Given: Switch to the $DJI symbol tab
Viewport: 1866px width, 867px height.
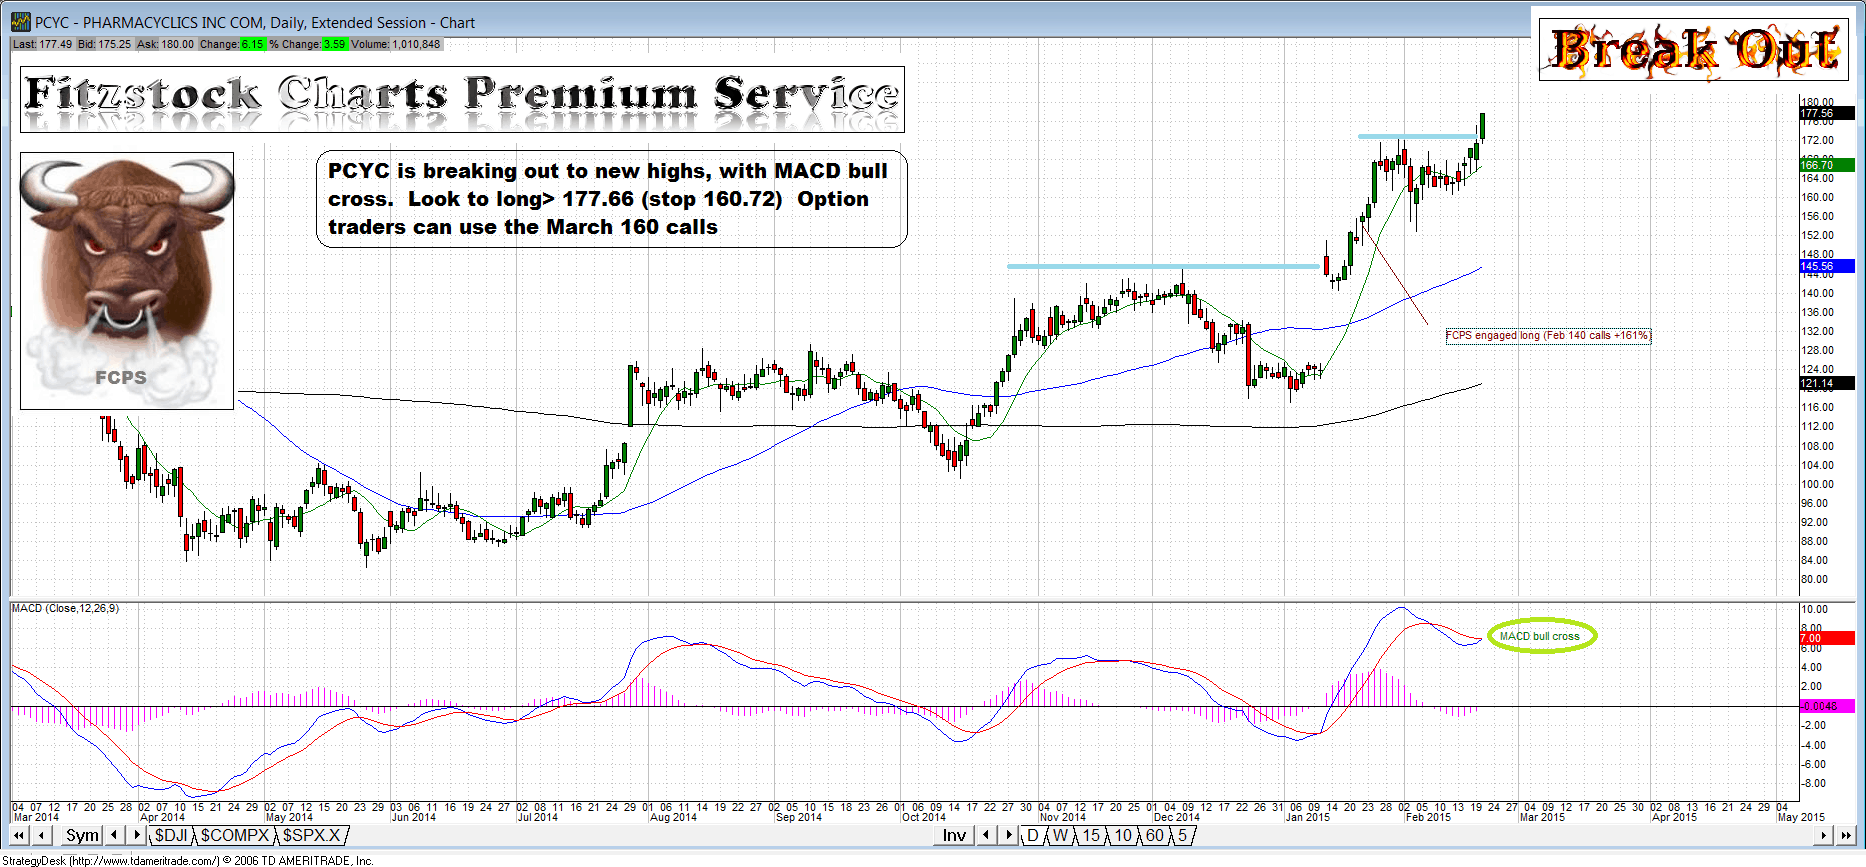Looking at the screenshot, I should pos(170,835).
